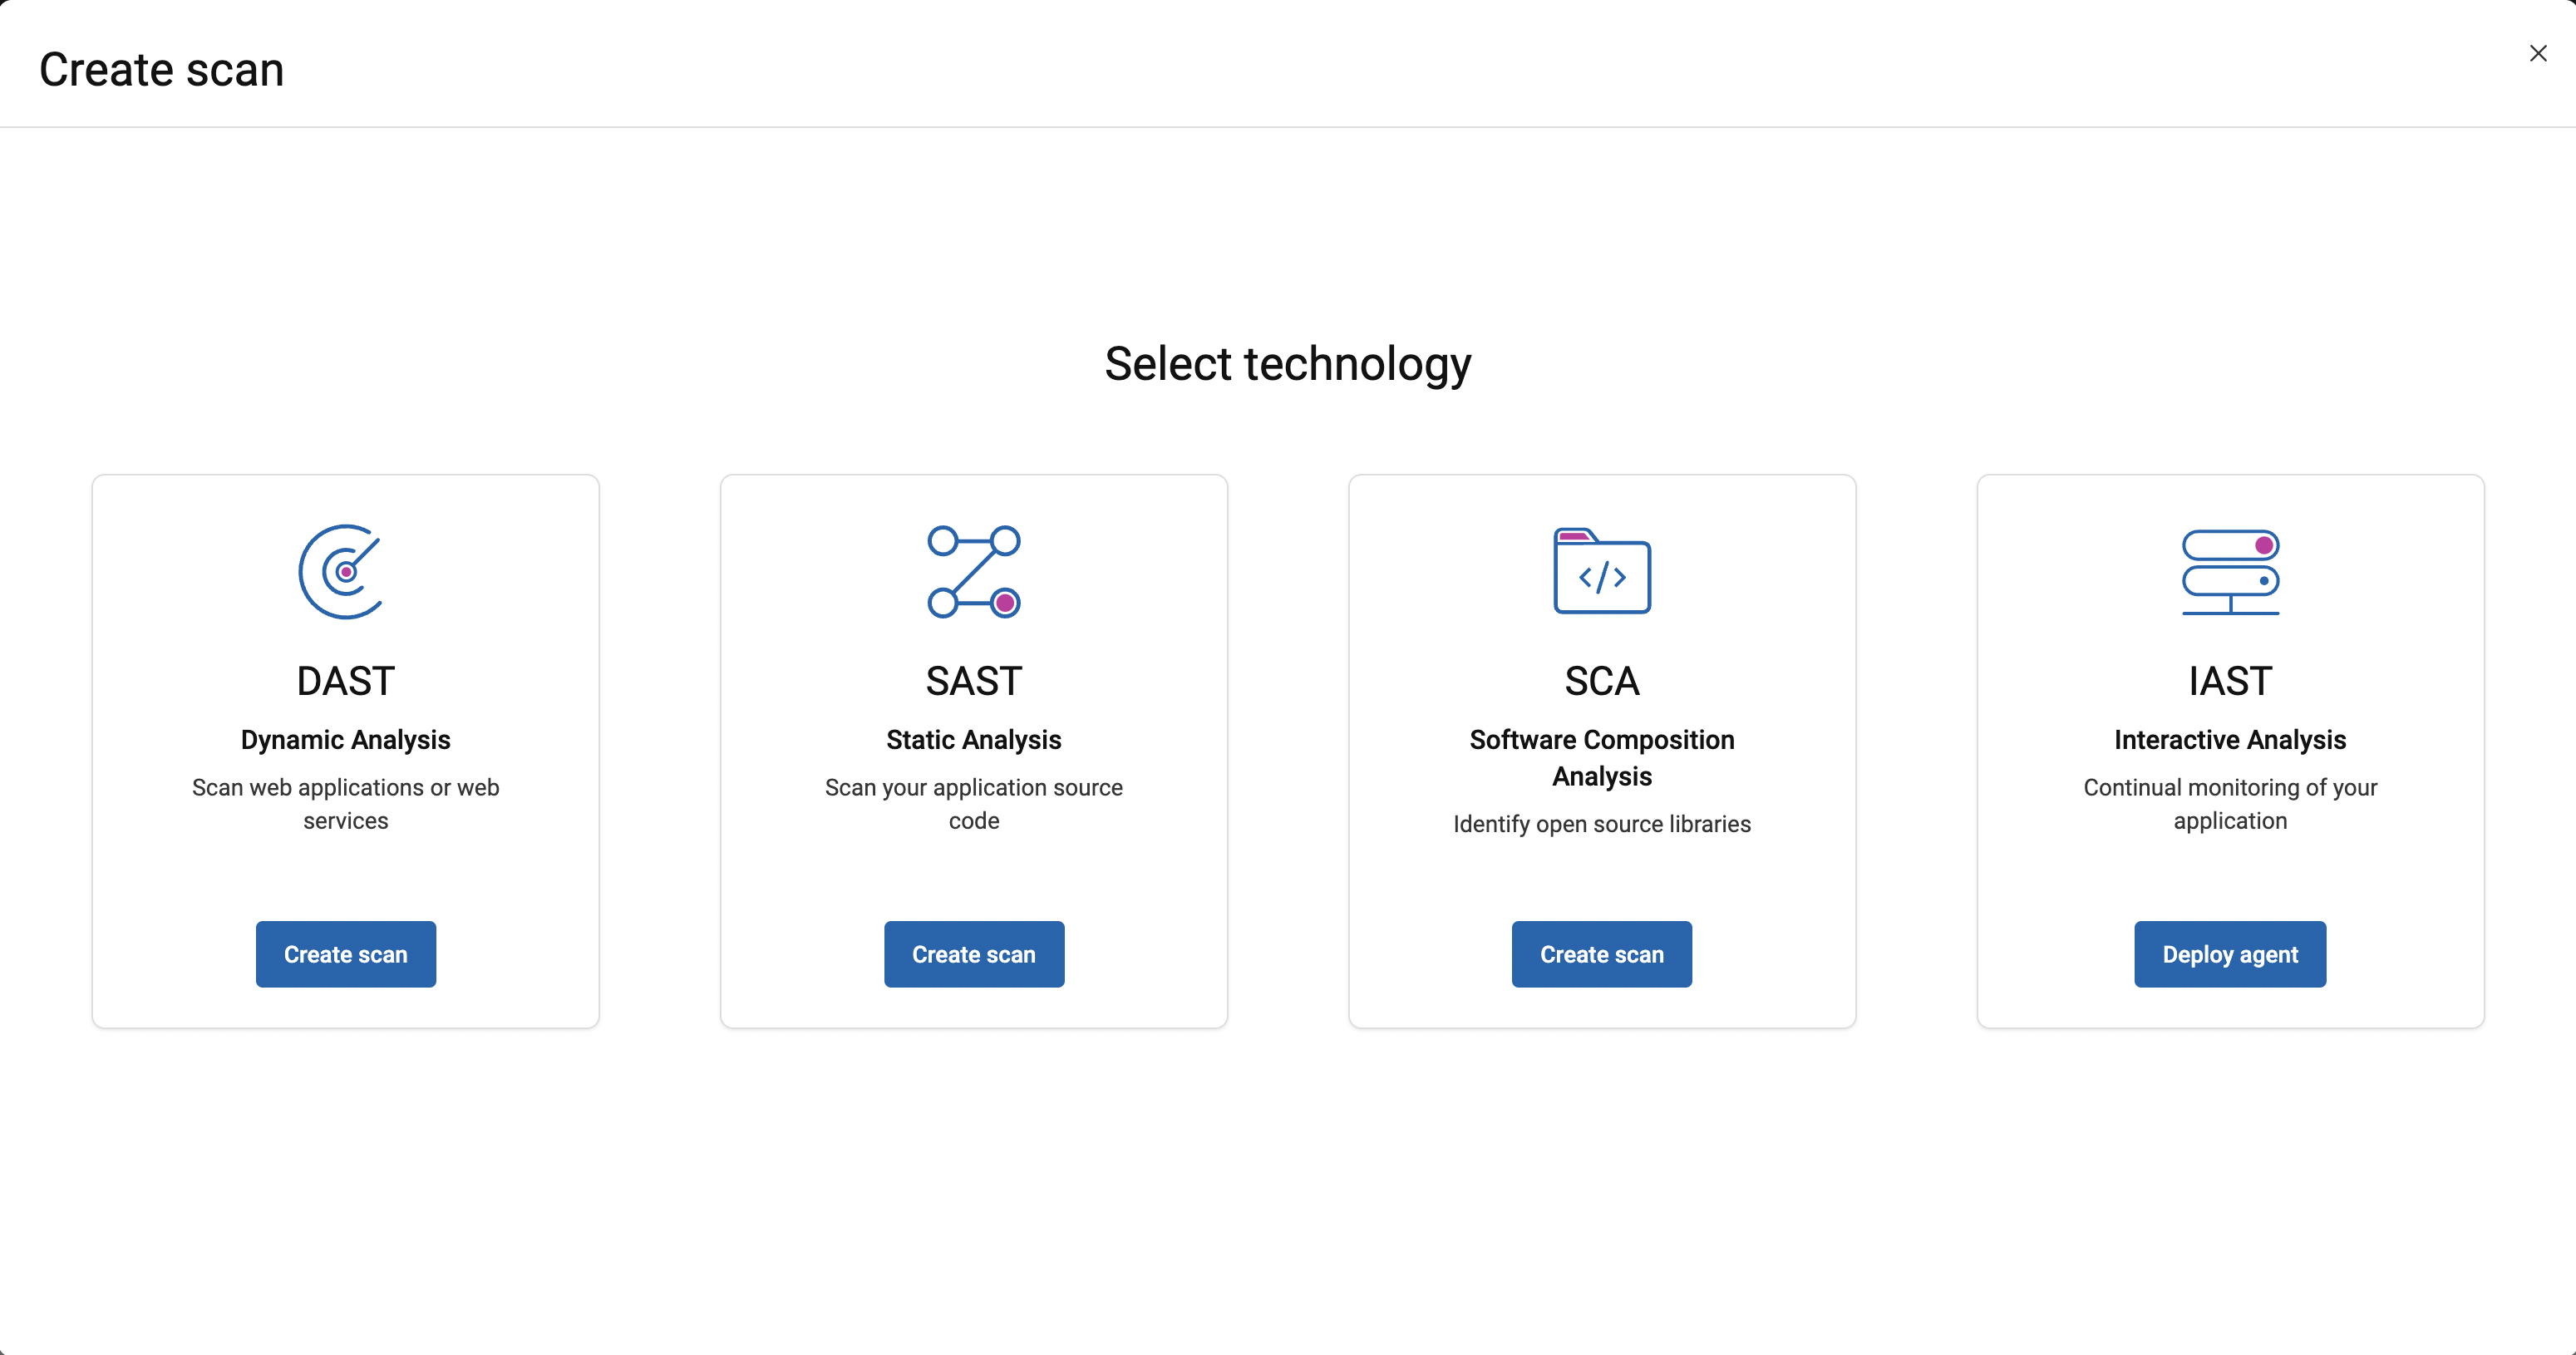The image size is (2576, 1355).
Task: Select the IAST heading
Action: click(x=2229, y=681)
